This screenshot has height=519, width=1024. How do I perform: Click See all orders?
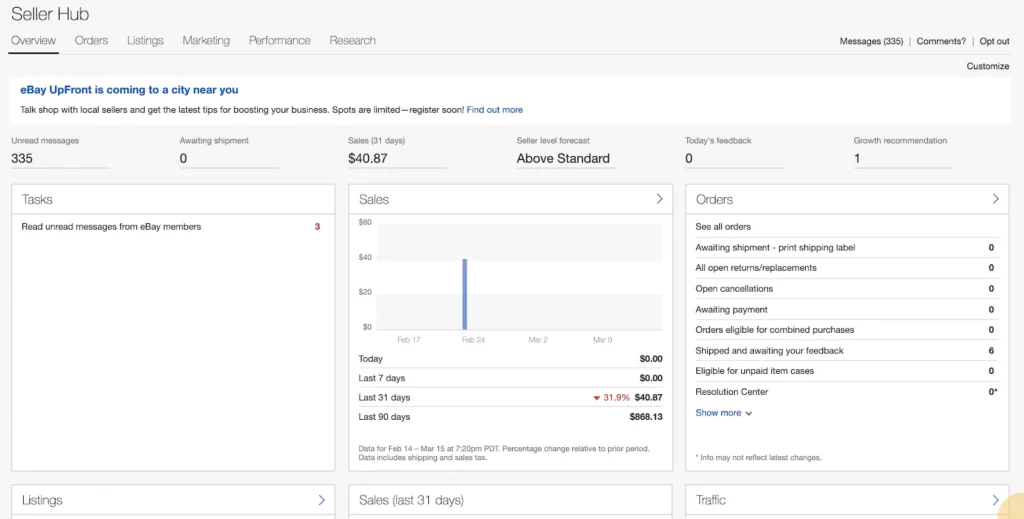[723, 227]
